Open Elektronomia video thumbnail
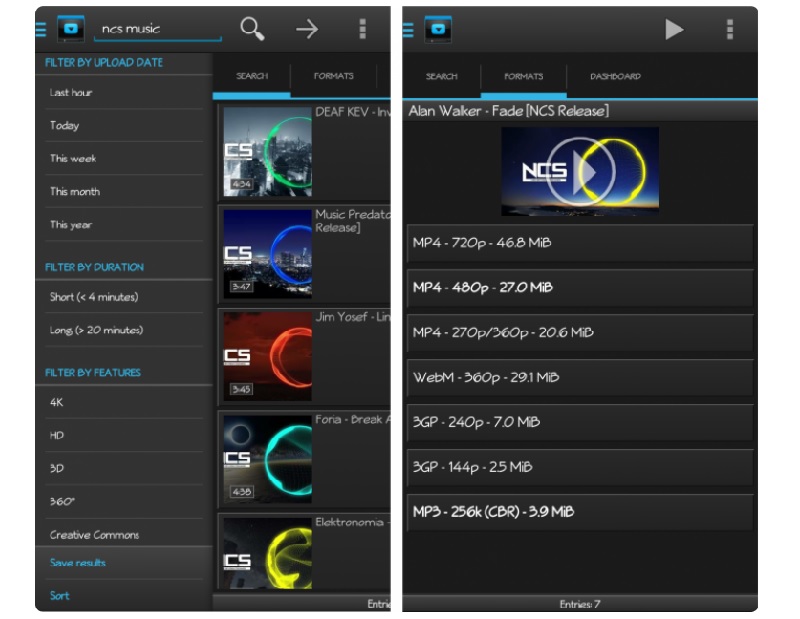The height and width of the screenshot is (619, 800). [x=267, y=553]
